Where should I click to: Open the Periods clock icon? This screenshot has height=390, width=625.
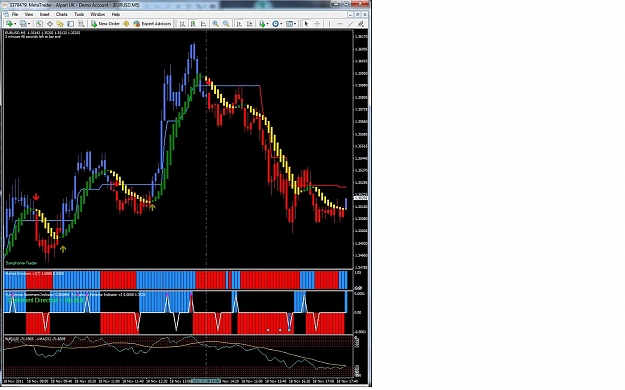tap(275, 24)
